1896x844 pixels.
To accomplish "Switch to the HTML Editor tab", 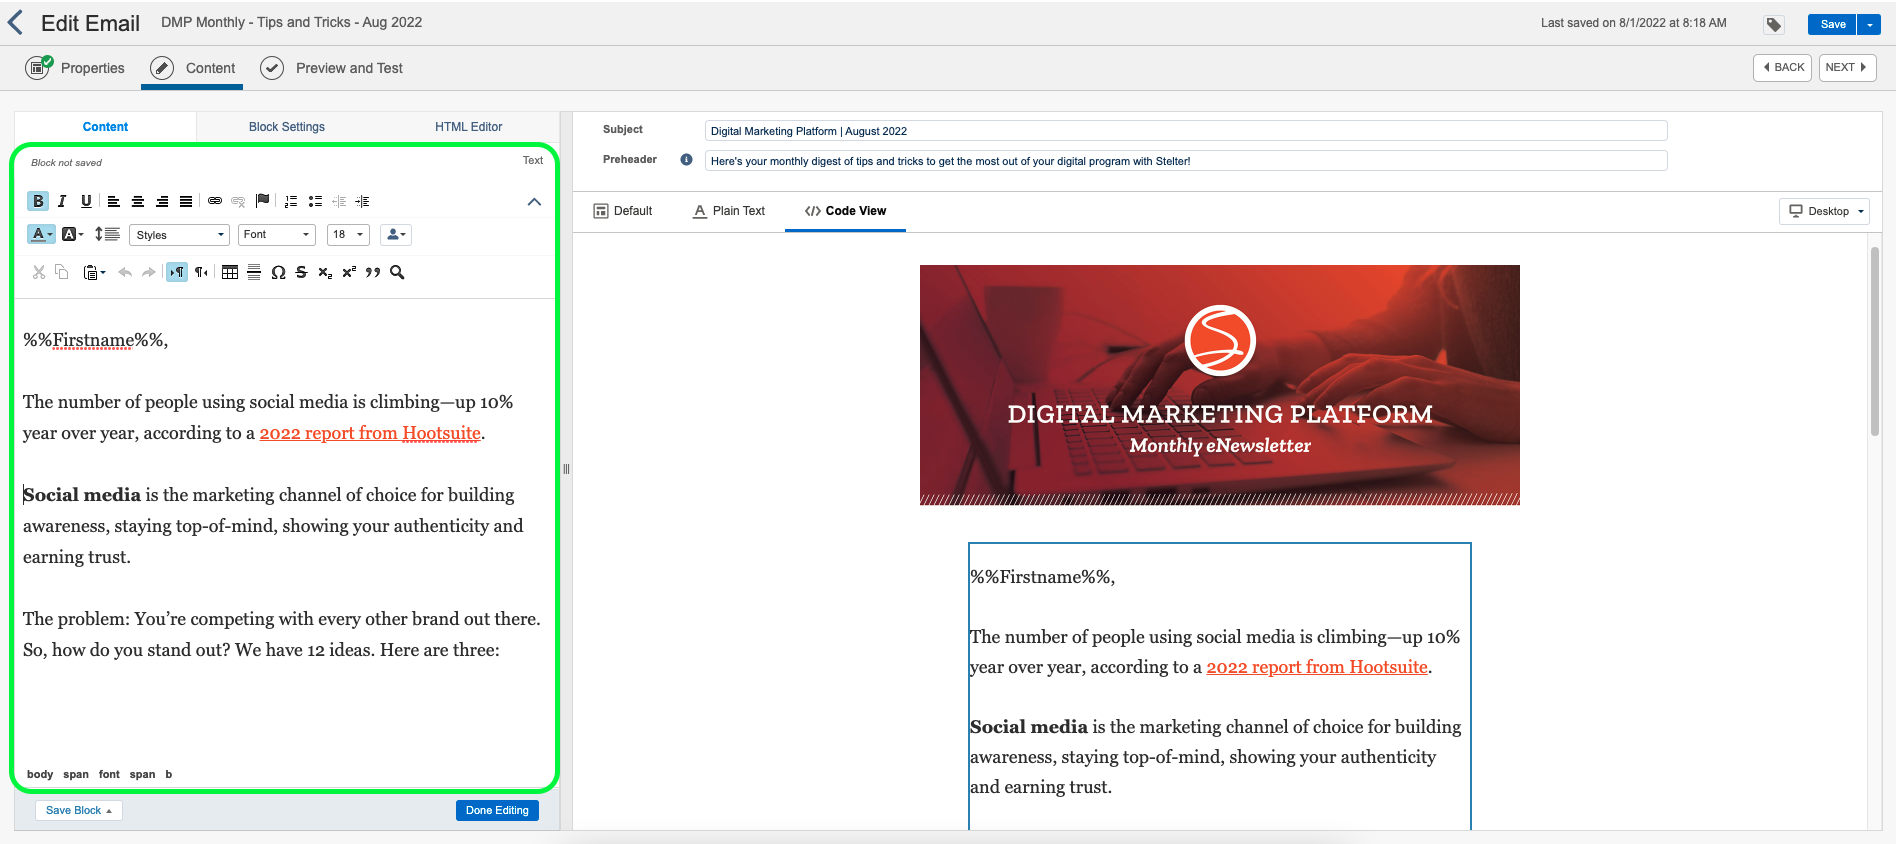I will pos(468,127).
